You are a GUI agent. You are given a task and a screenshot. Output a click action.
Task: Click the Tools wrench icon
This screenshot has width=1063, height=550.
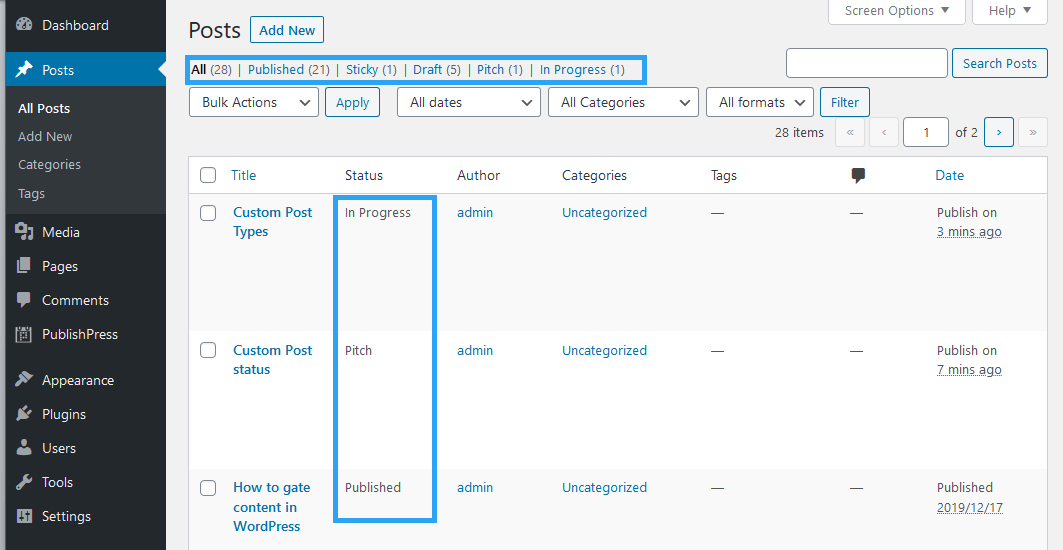24,482
